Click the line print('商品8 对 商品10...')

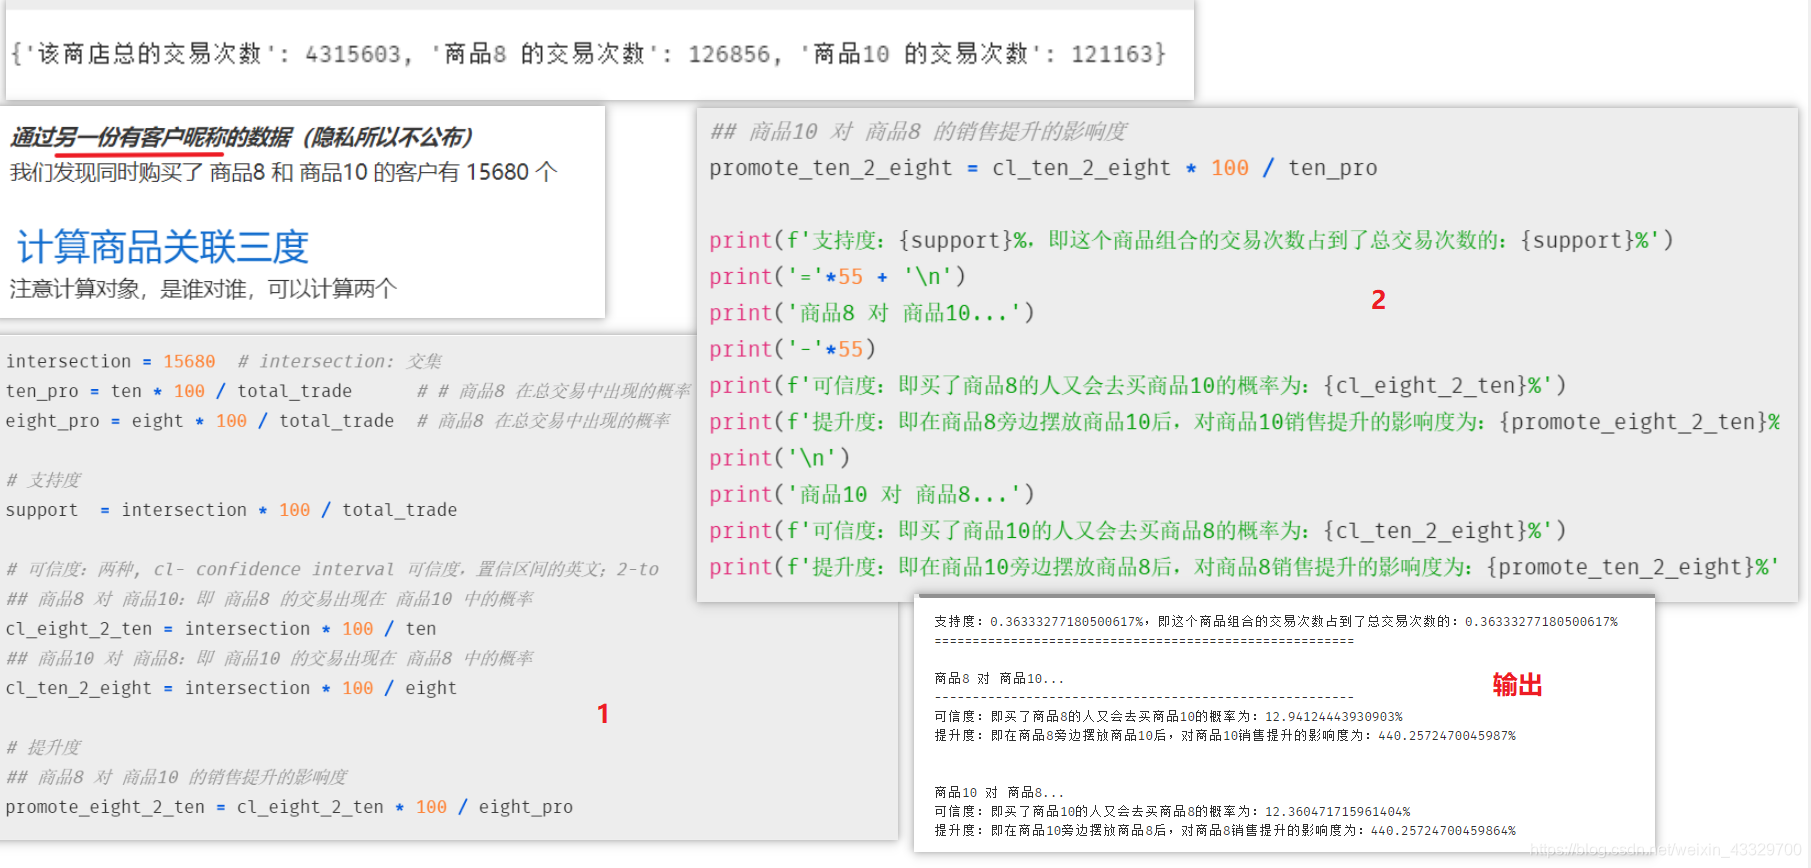click(x=871, y=313)
